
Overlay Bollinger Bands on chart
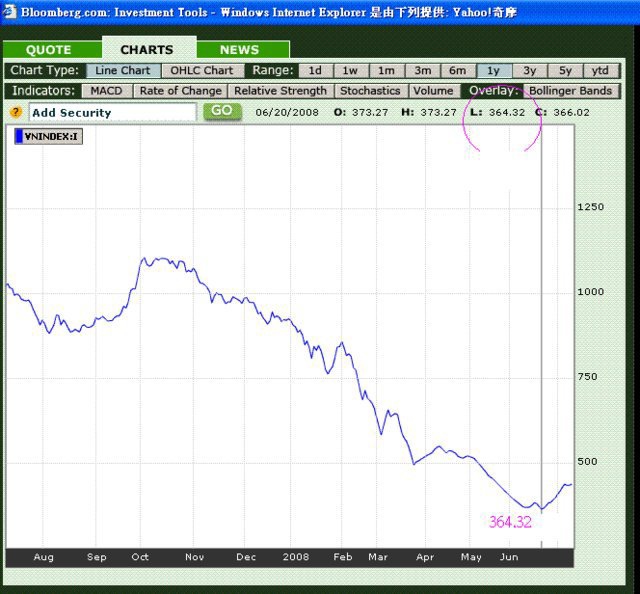[x=570, y=91]
